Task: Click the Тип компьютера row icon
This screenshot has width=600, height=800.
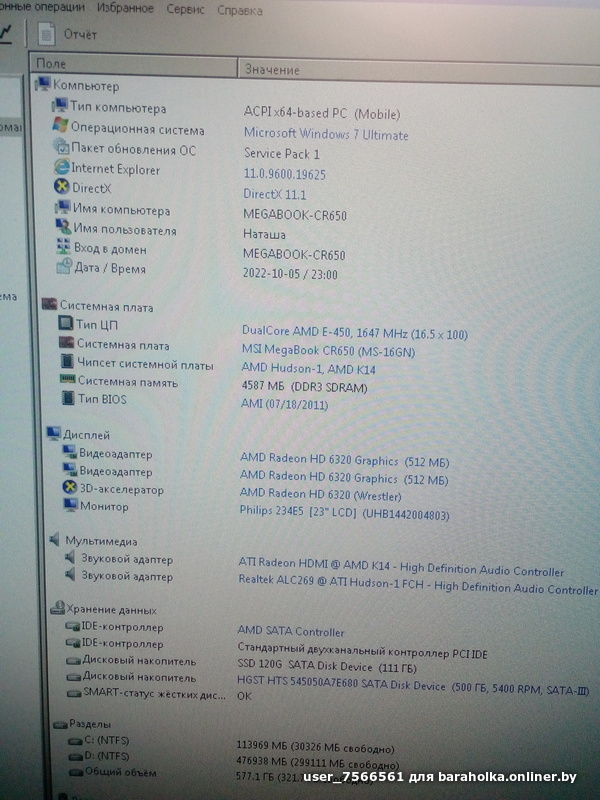Action: coord(60,106)
